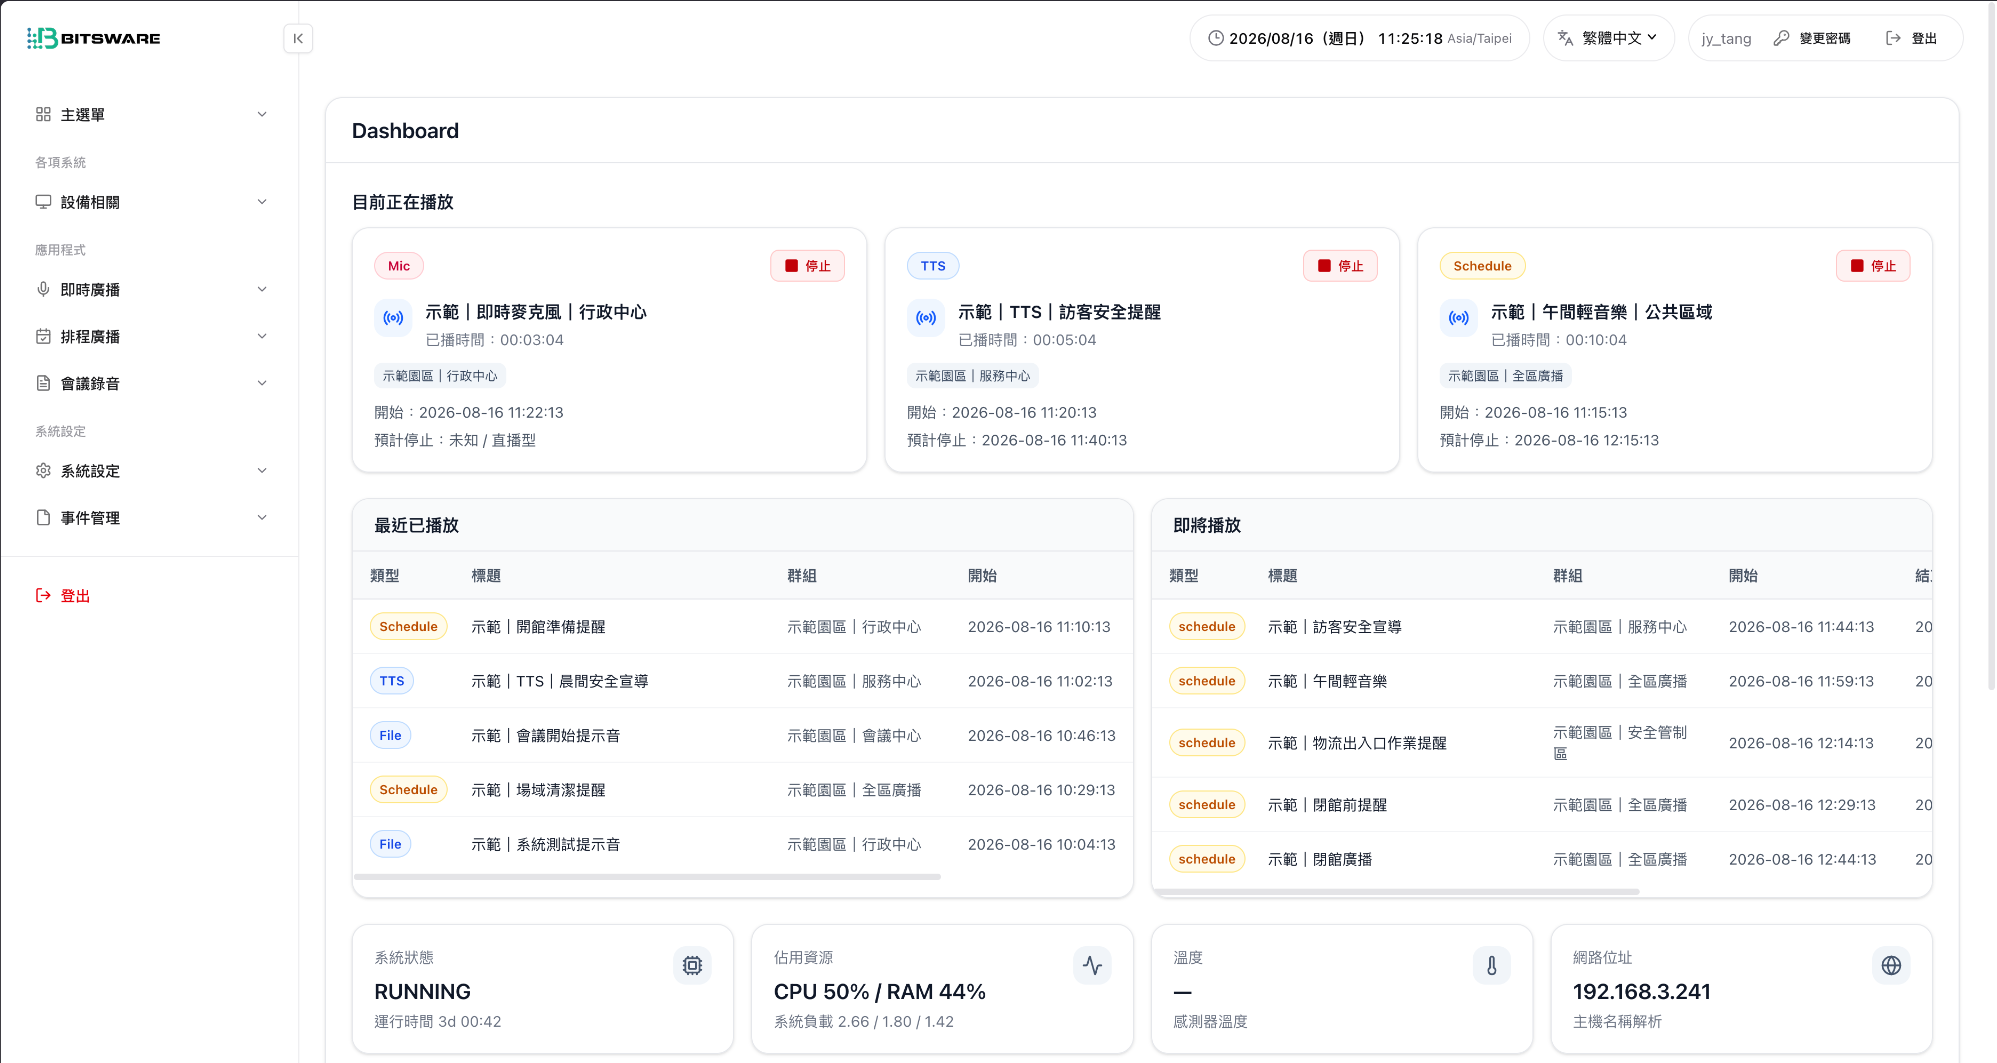Viewport: 1997px width, 1063px height.
Task: Click the Bitsware logo
Action: point(93,38)
